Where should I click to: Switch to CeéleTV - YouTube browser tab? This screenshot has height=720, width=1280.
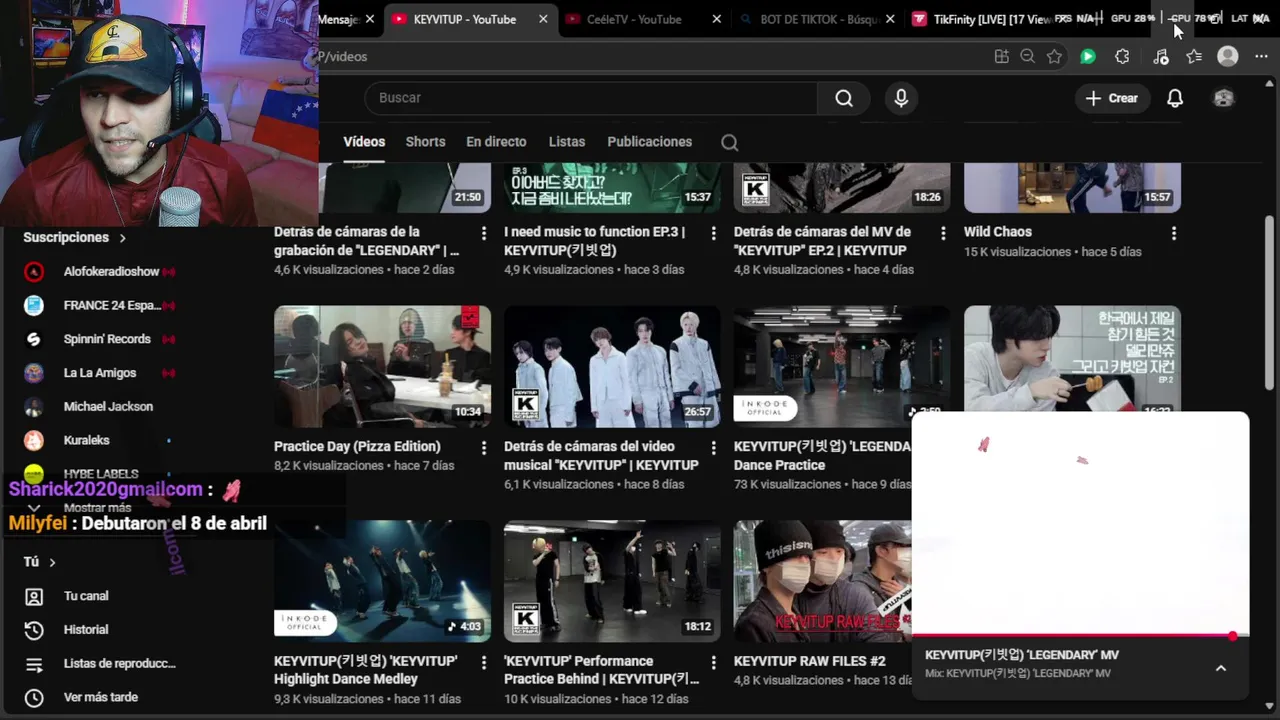633,19
